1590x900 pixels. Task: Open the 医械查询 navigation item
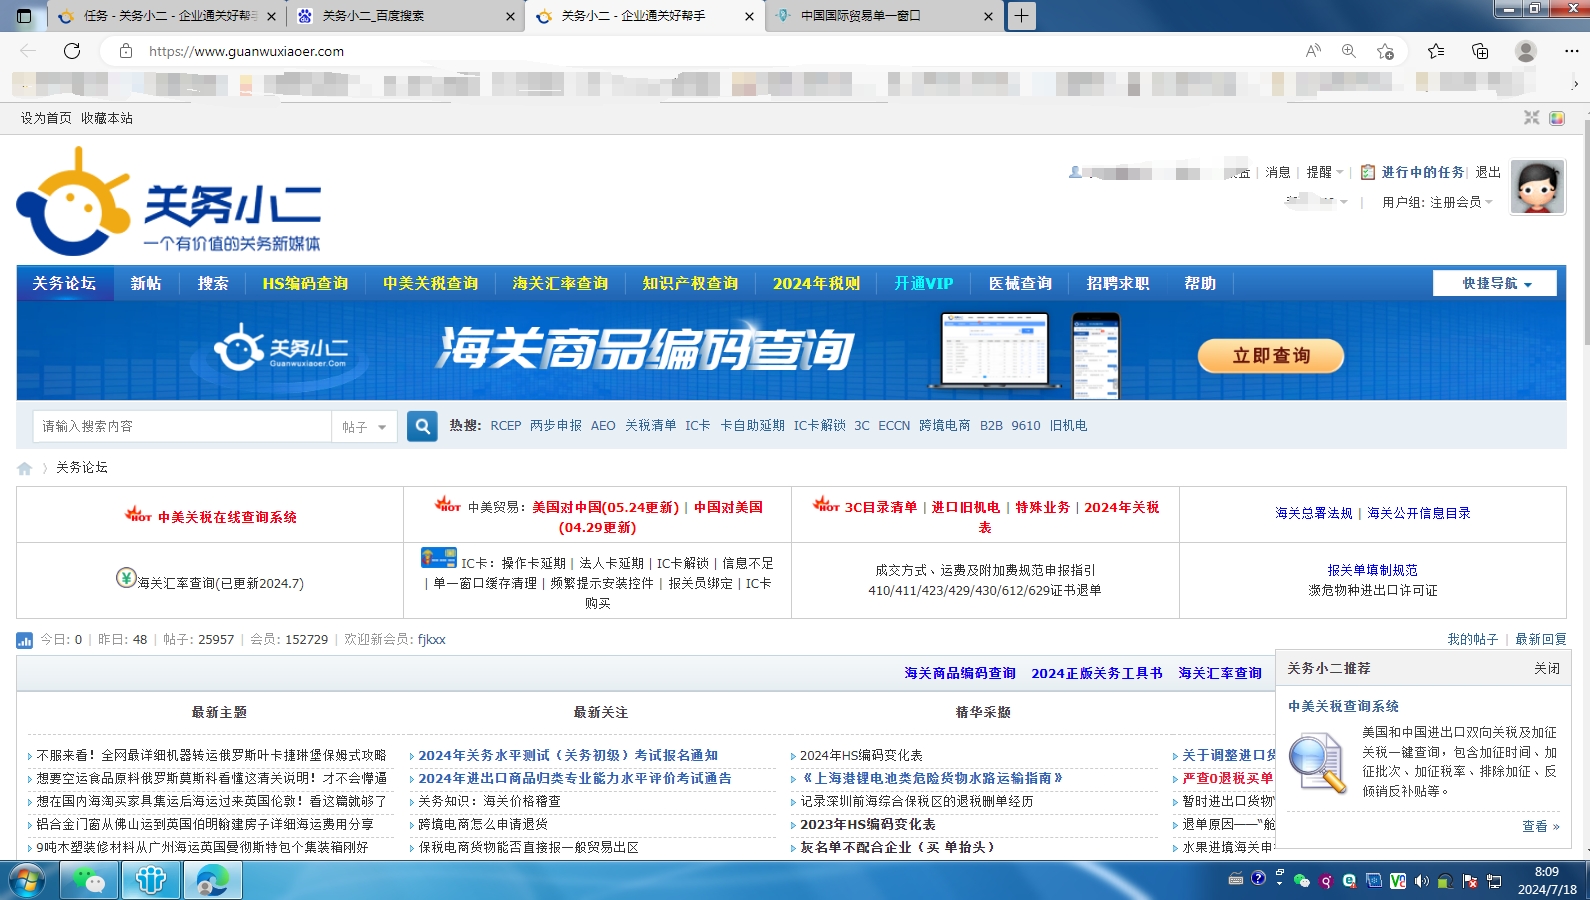coord(1021,283)
